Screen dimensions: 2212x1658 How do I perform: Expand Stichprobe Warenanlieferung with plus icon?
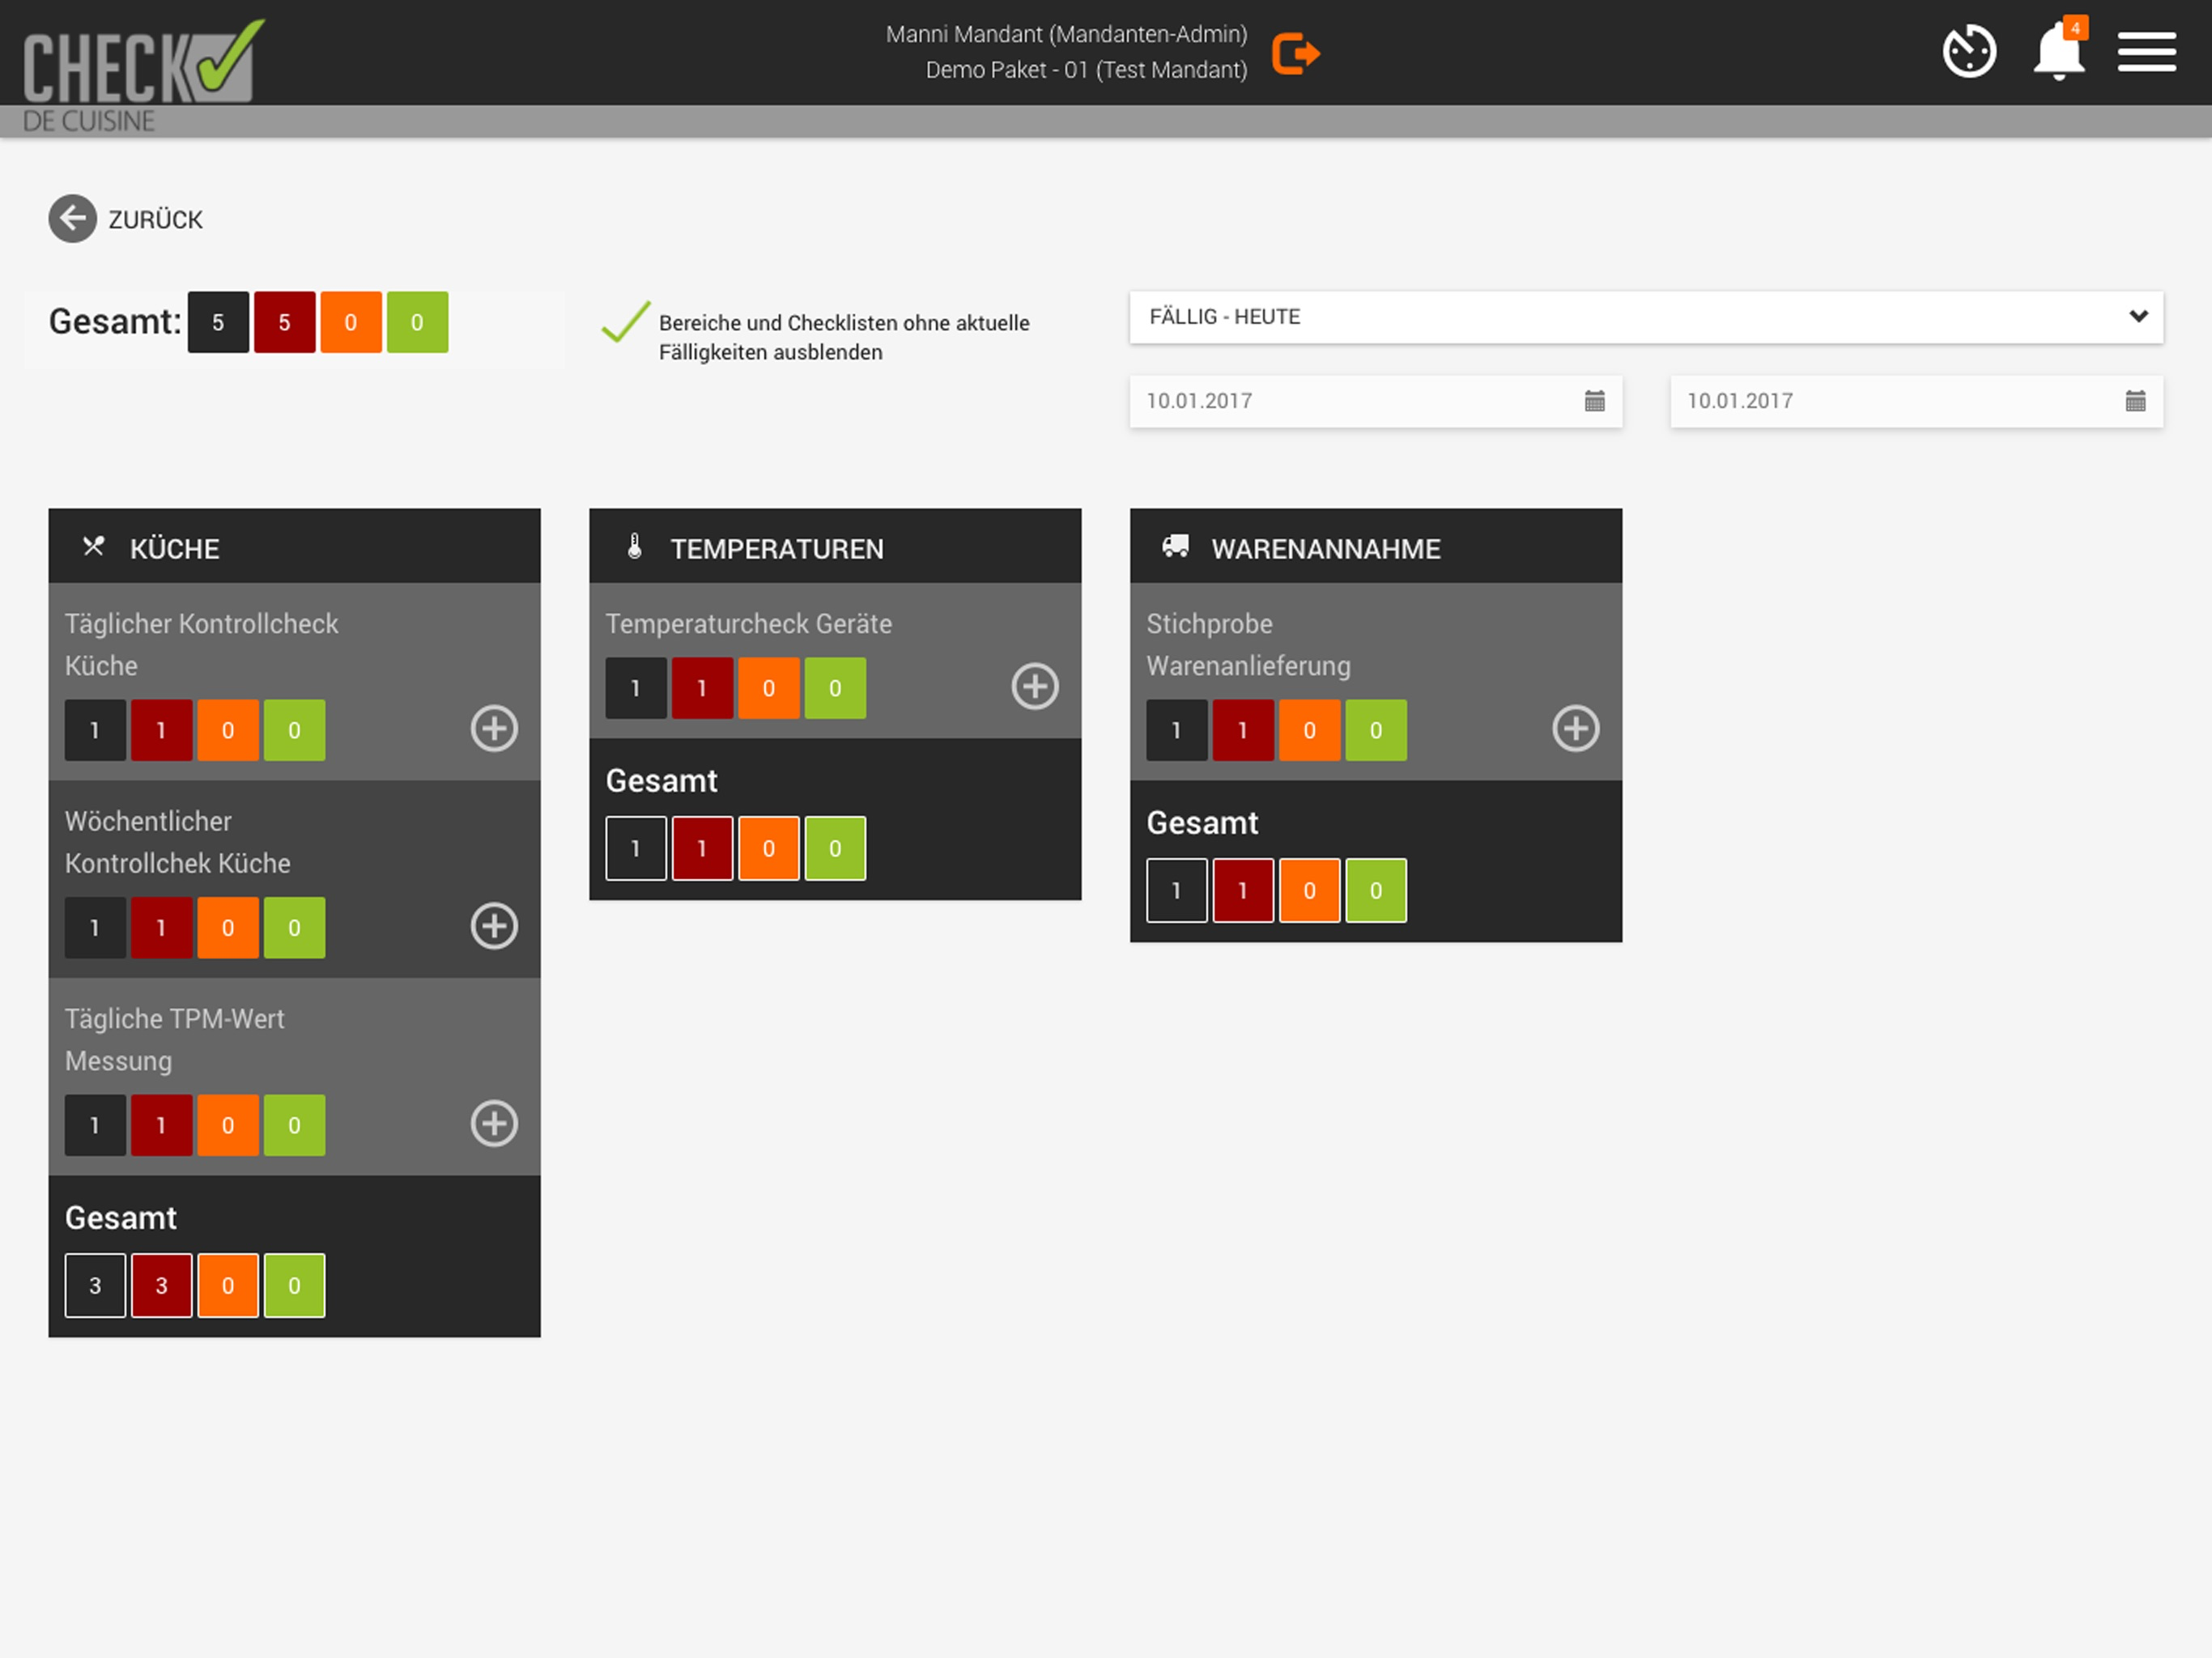point(1576,728)
